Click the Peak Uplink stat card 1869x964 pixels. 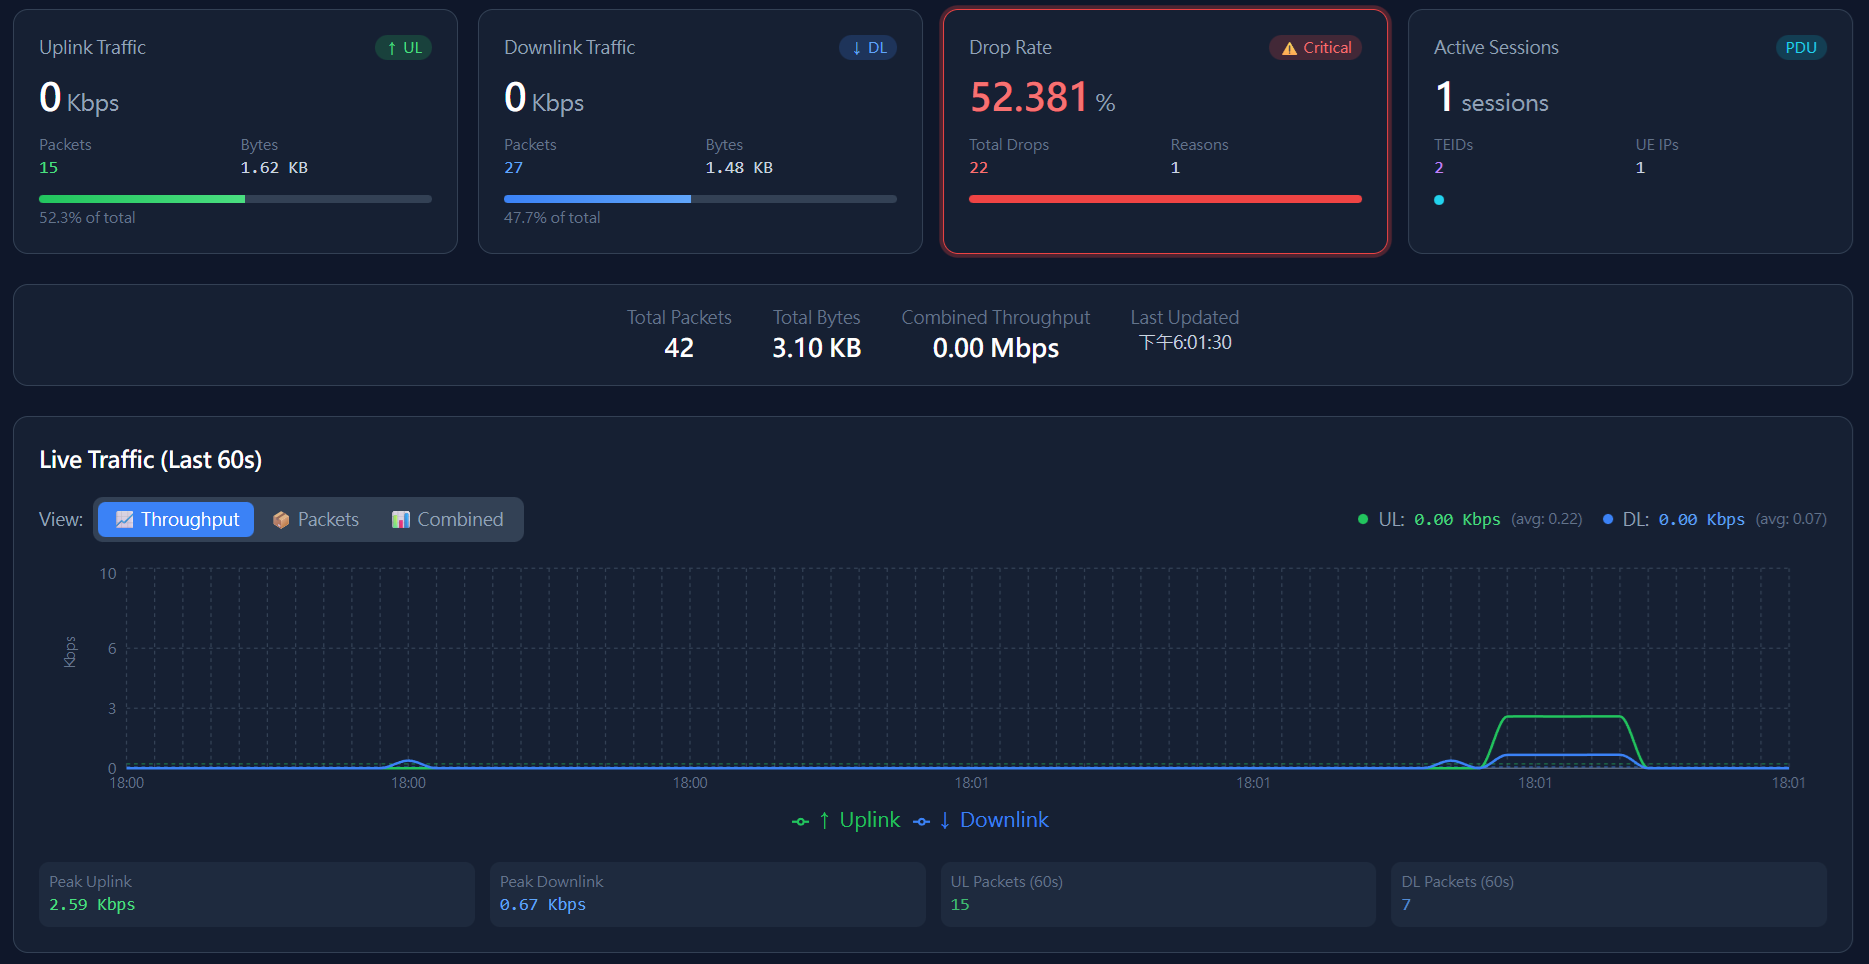[x=256, y=894]
